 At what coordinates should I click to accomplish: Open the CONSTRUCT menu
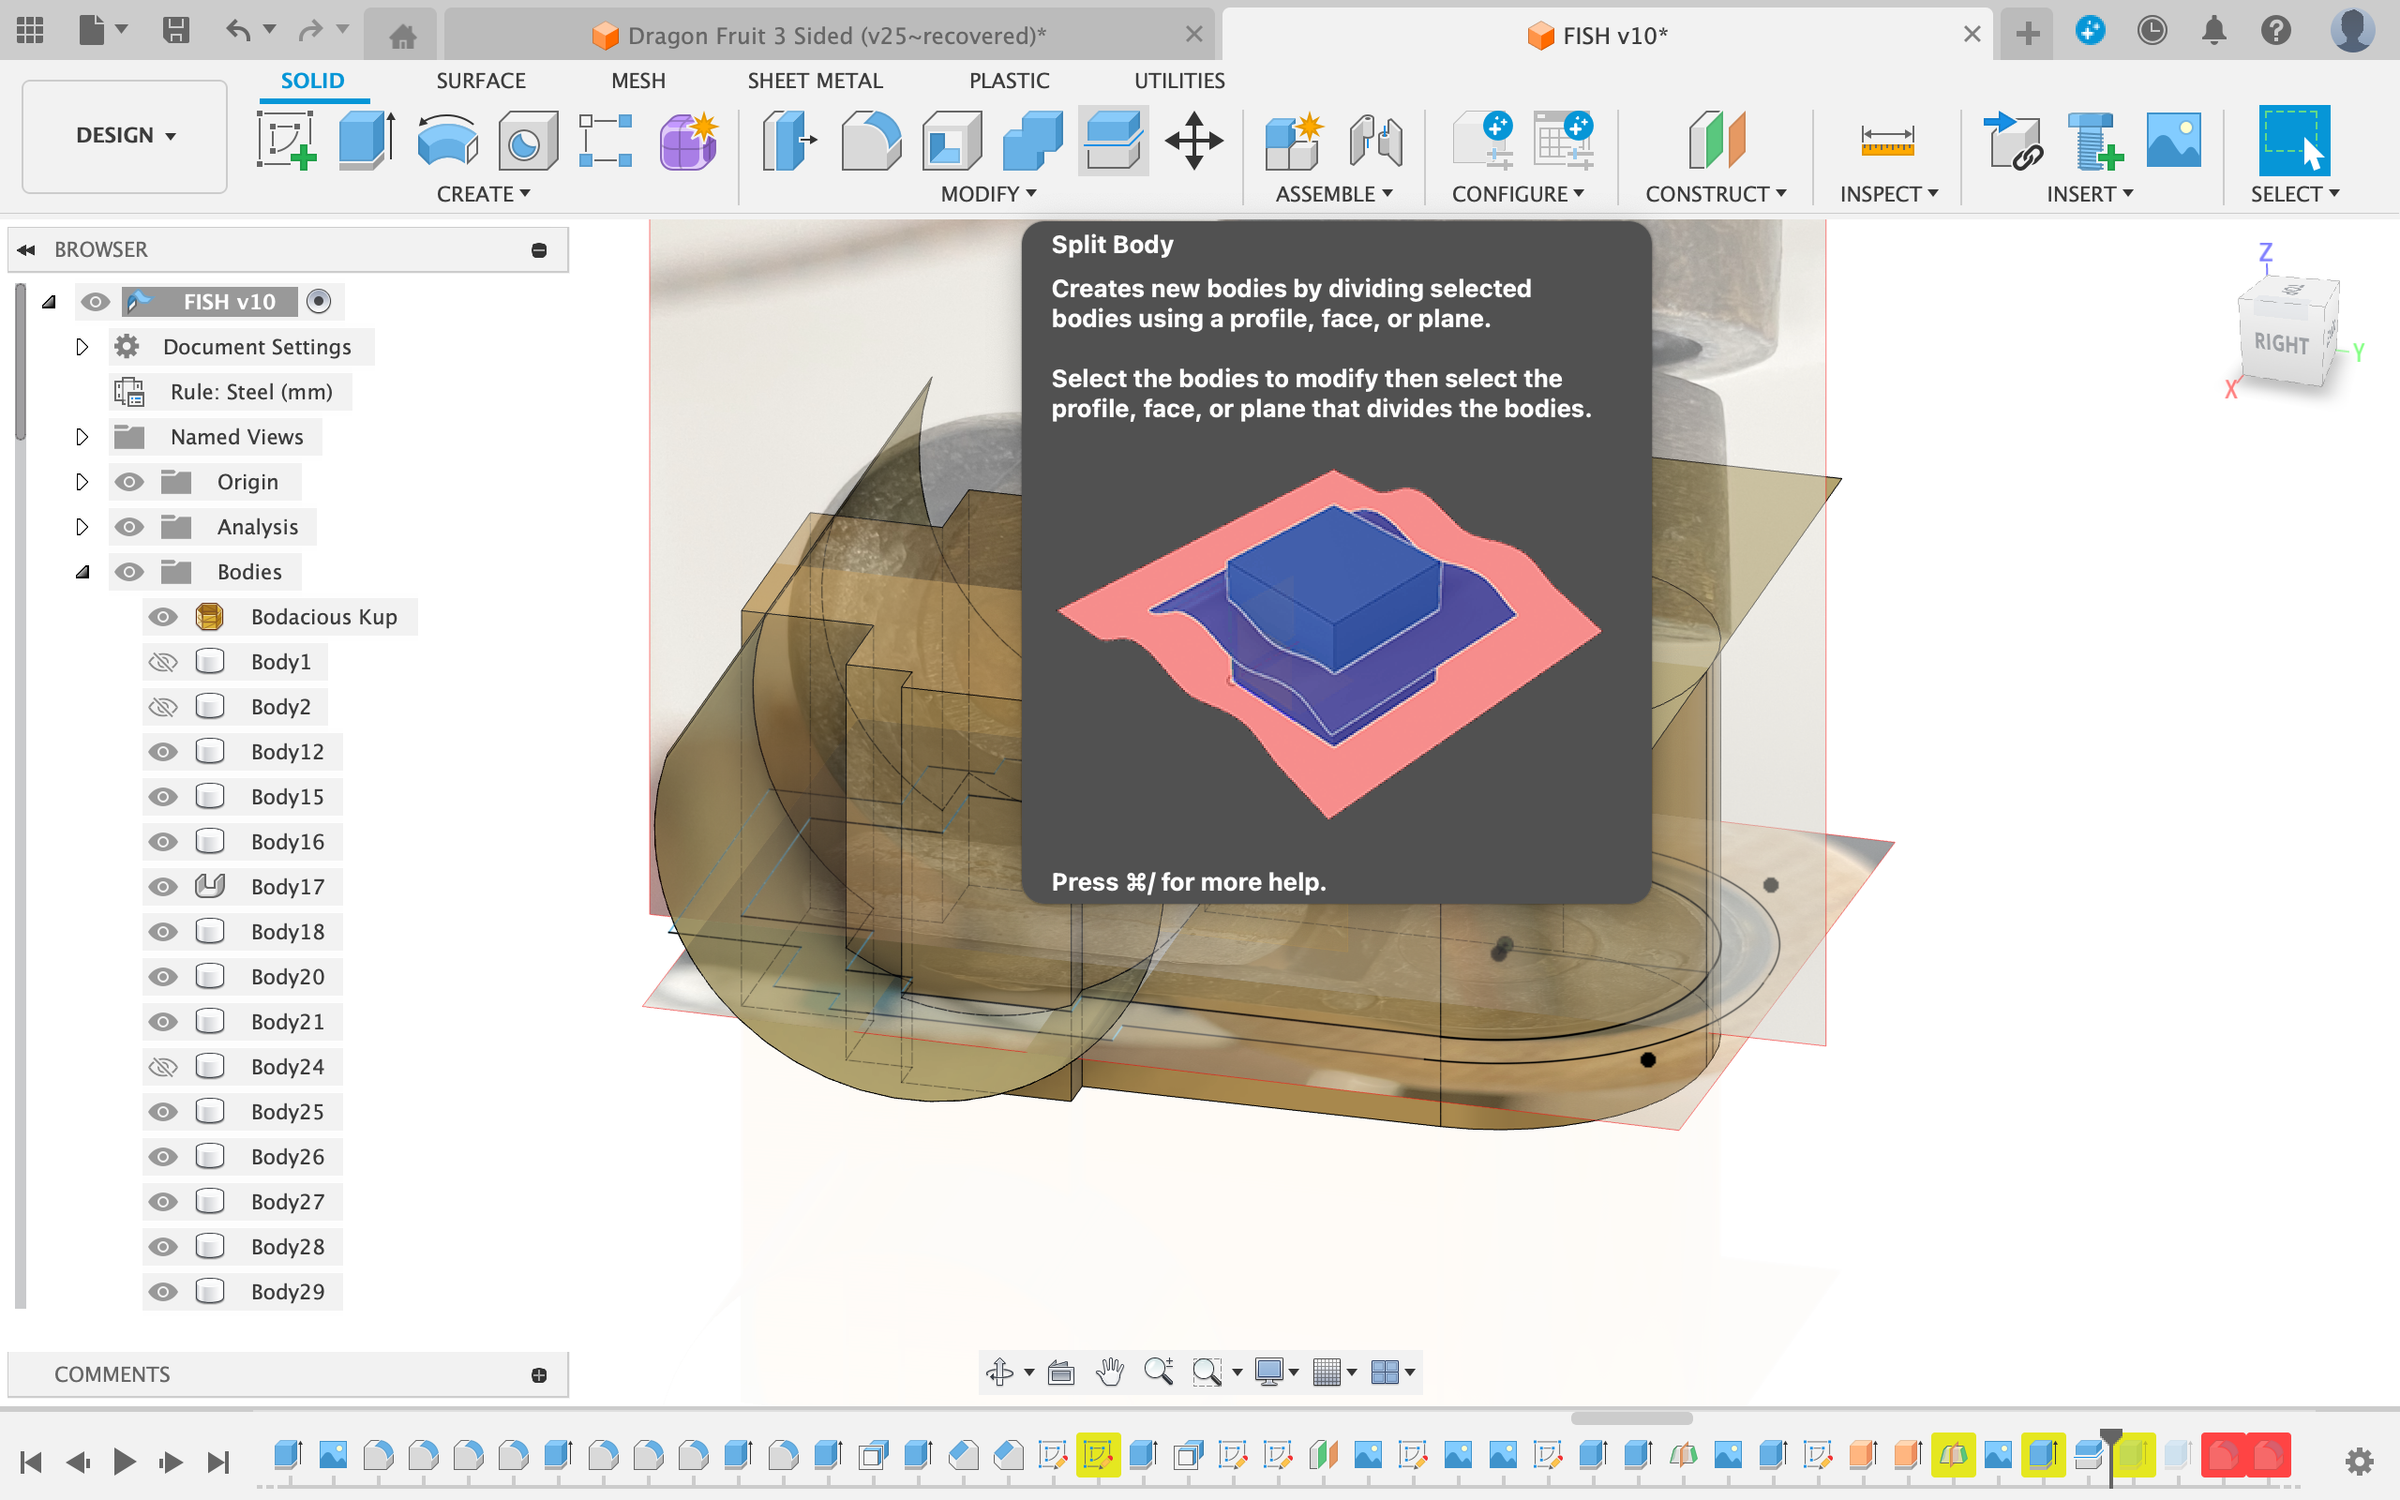coord(1715,194)
